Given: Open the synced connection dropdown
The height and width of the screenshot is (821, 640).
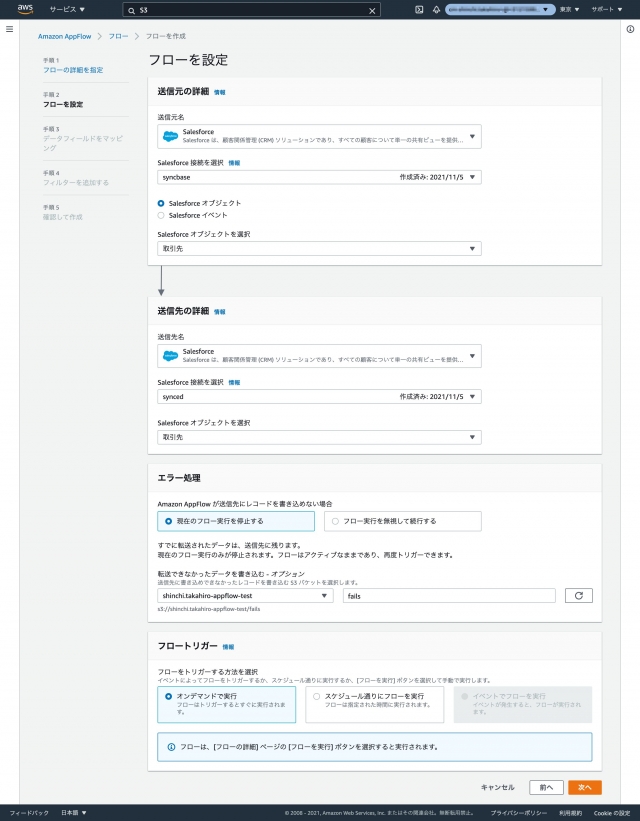Looking at the screenshot, I should point(319,396).
